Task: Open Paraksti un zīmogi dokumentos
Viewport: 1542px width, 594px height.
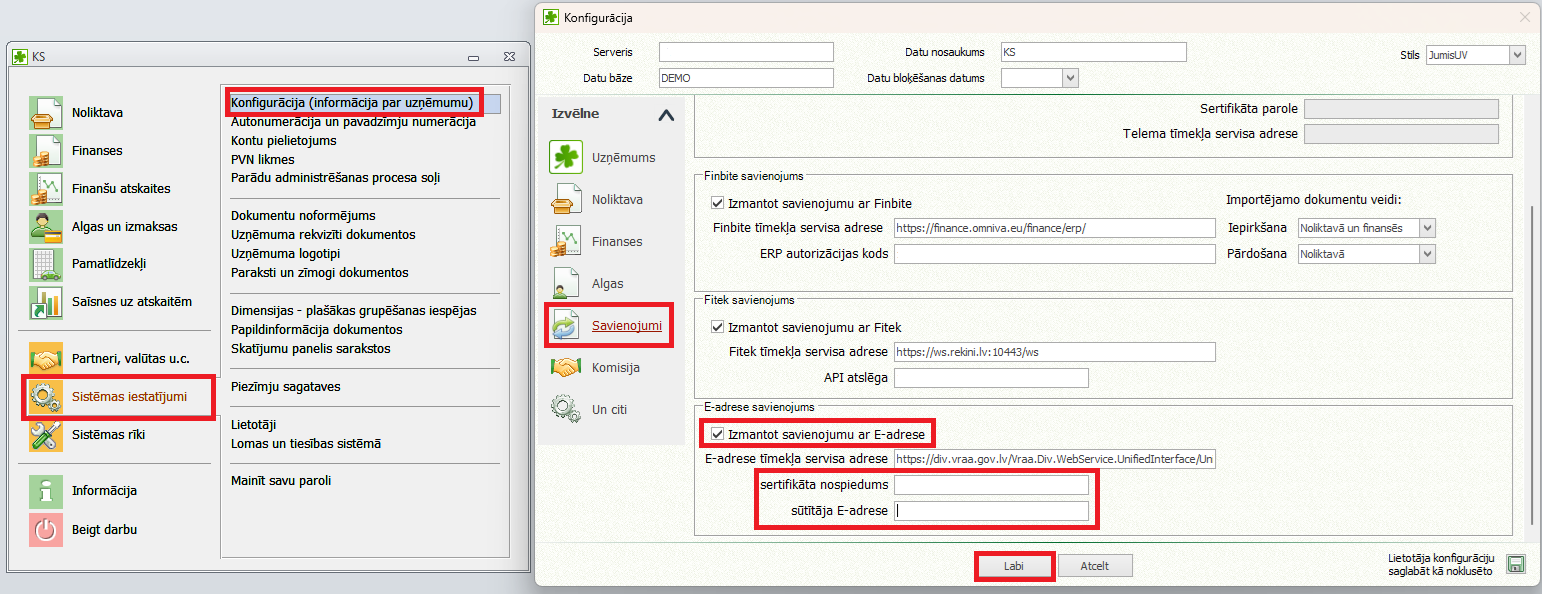Action: [320, 273]
